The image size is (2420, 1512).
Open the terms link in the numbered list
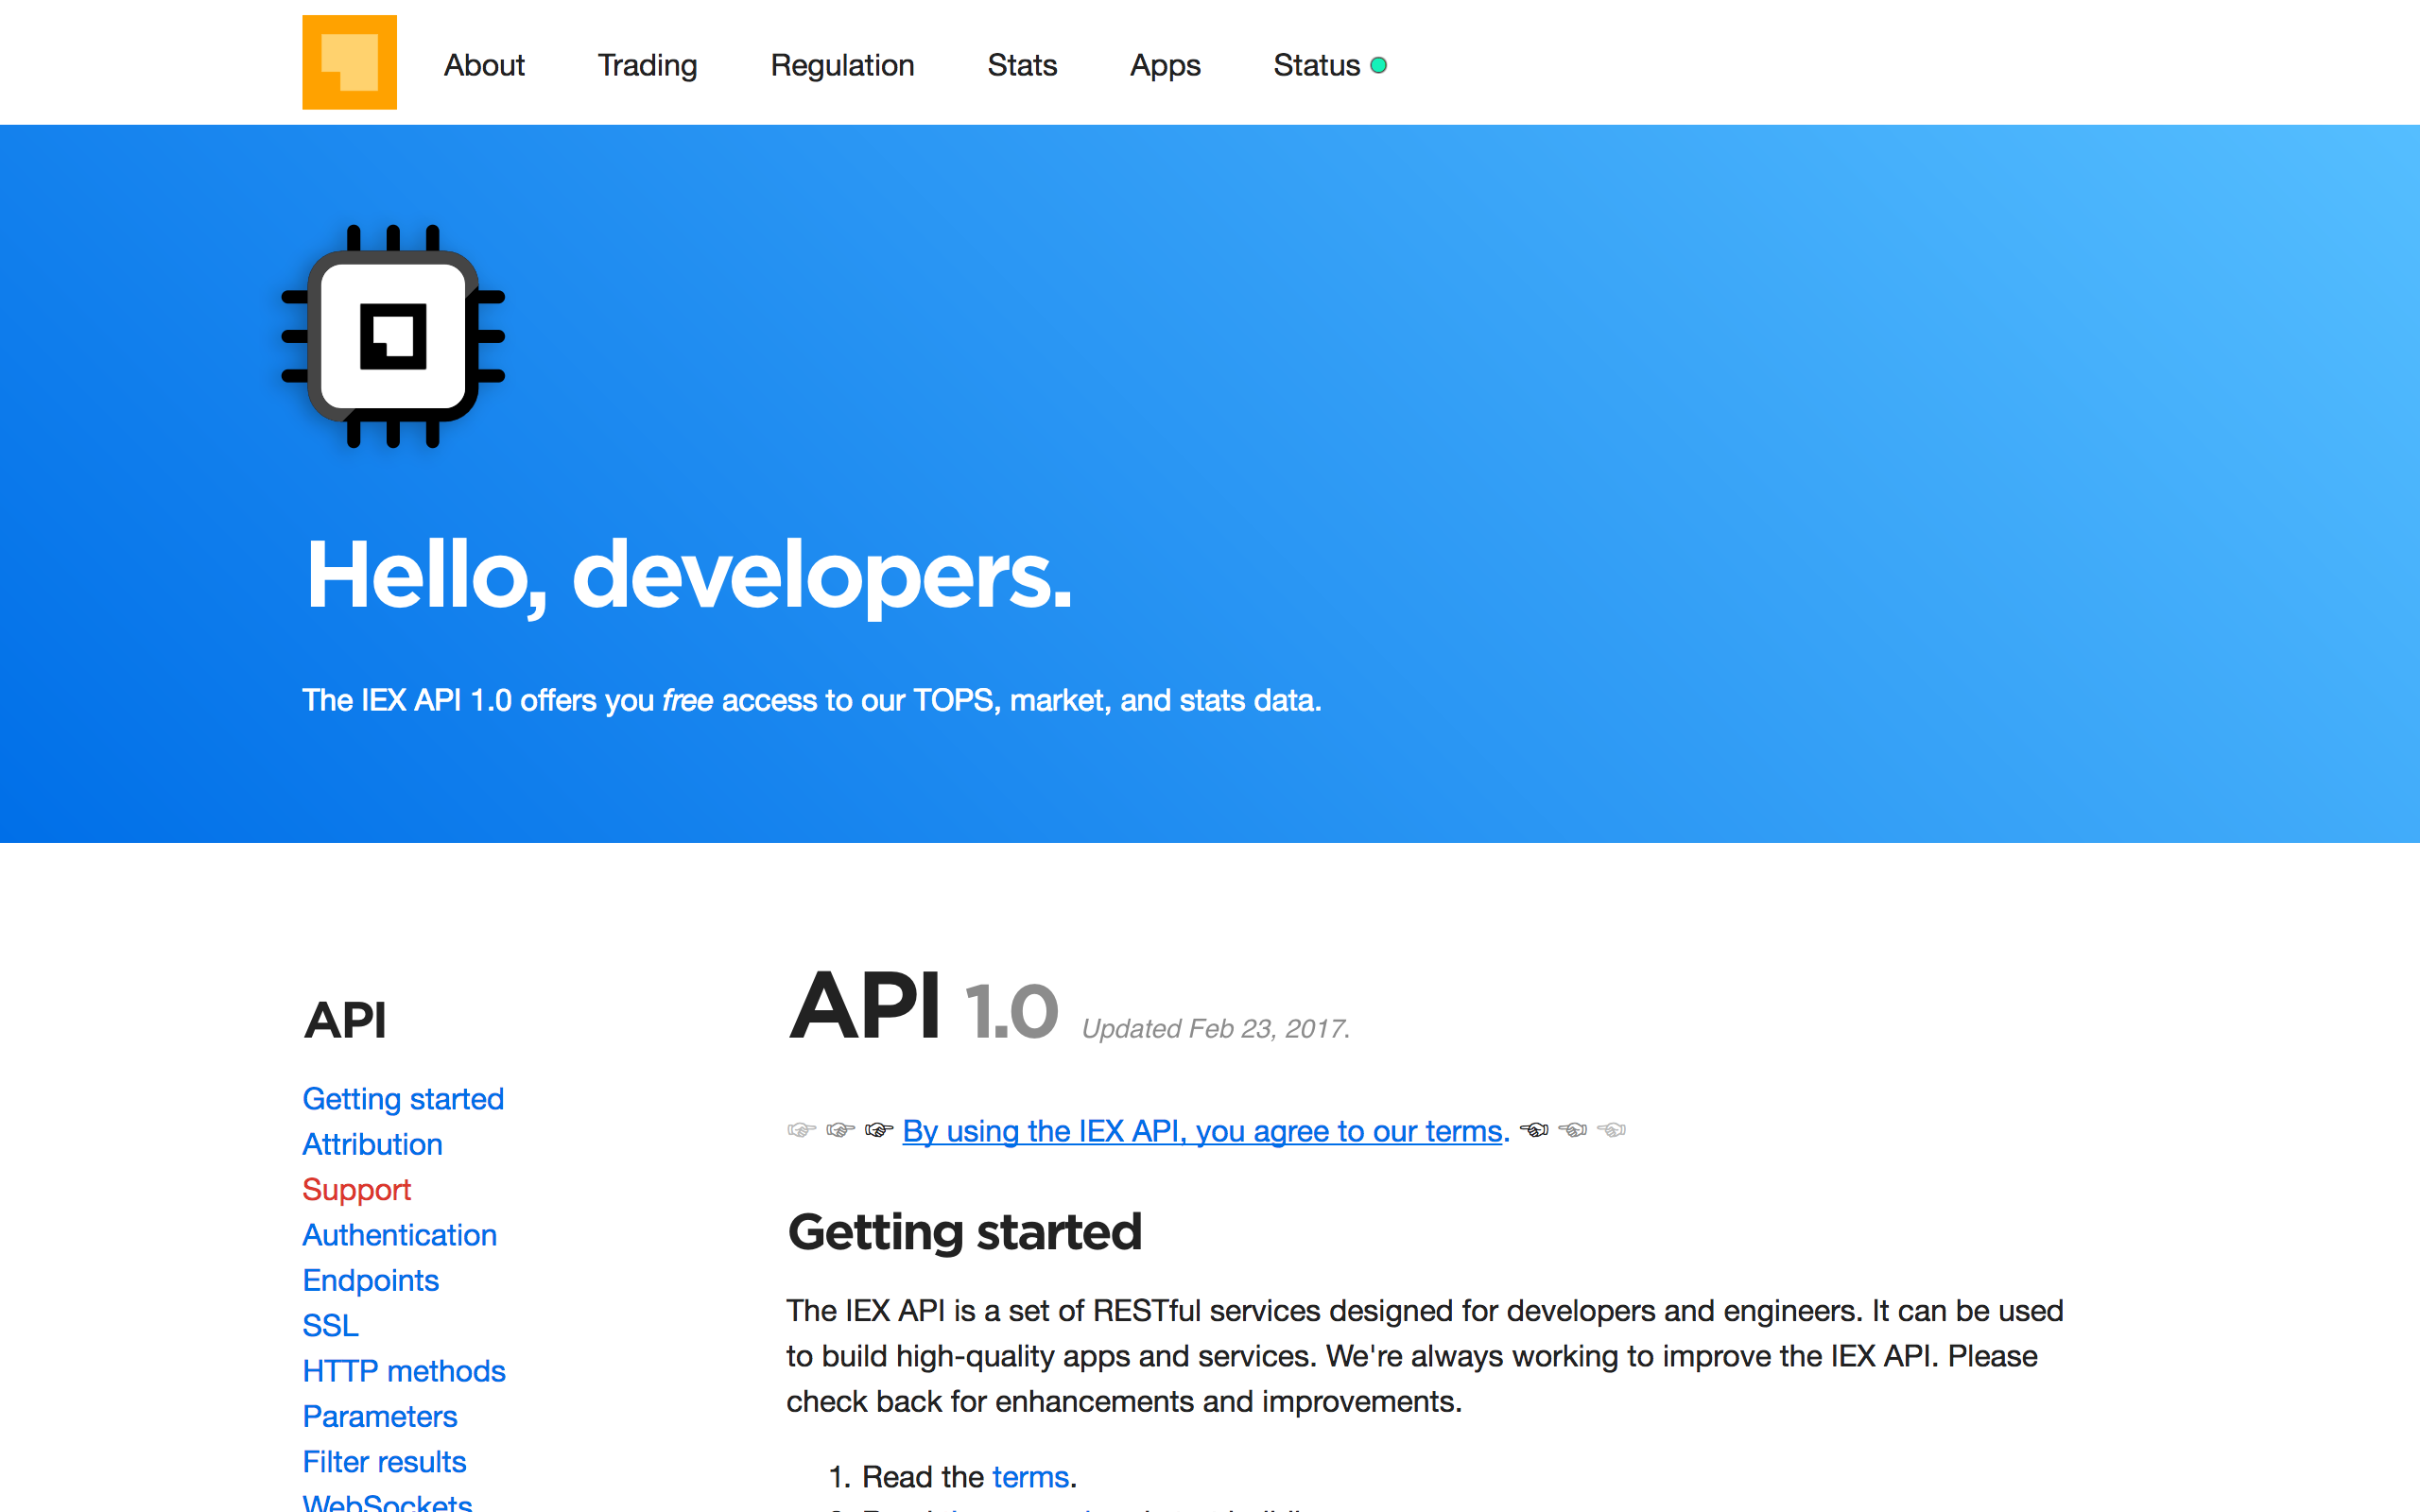coord(1031,1476)
